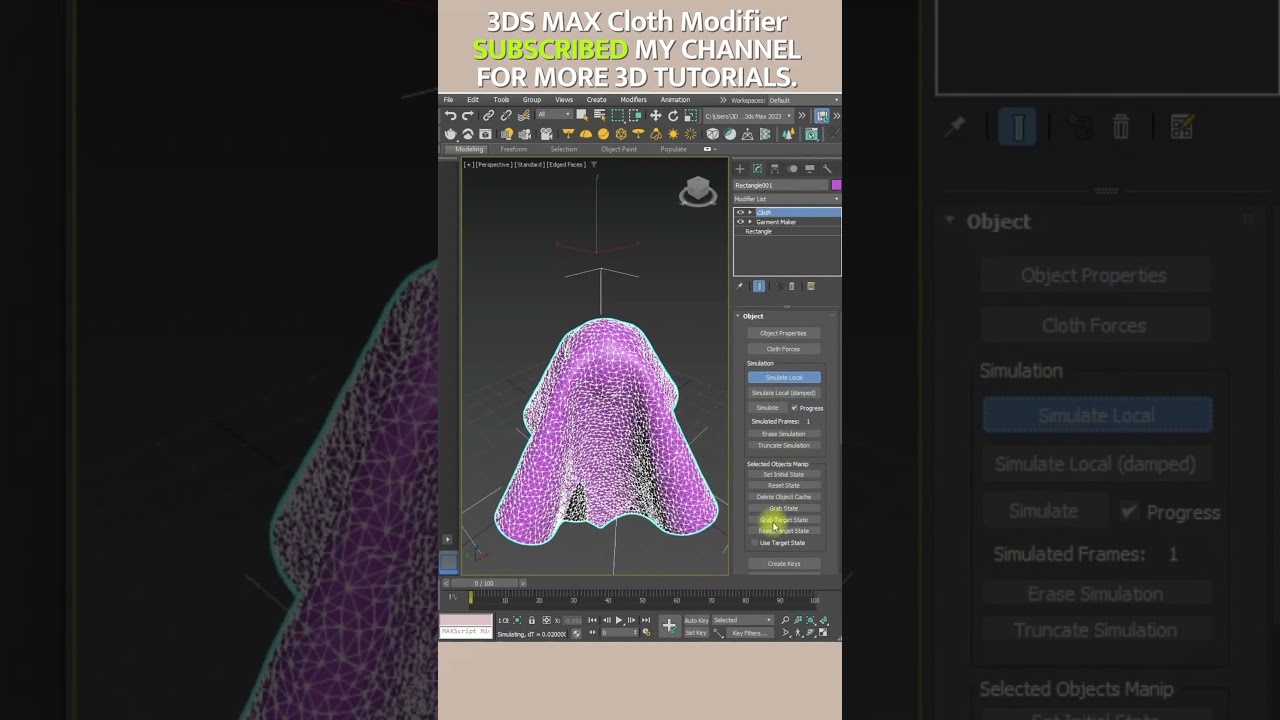The image size is (1280, 720).
Task: Expand menu bar overflow chevrons
Action: coord(723,100)
